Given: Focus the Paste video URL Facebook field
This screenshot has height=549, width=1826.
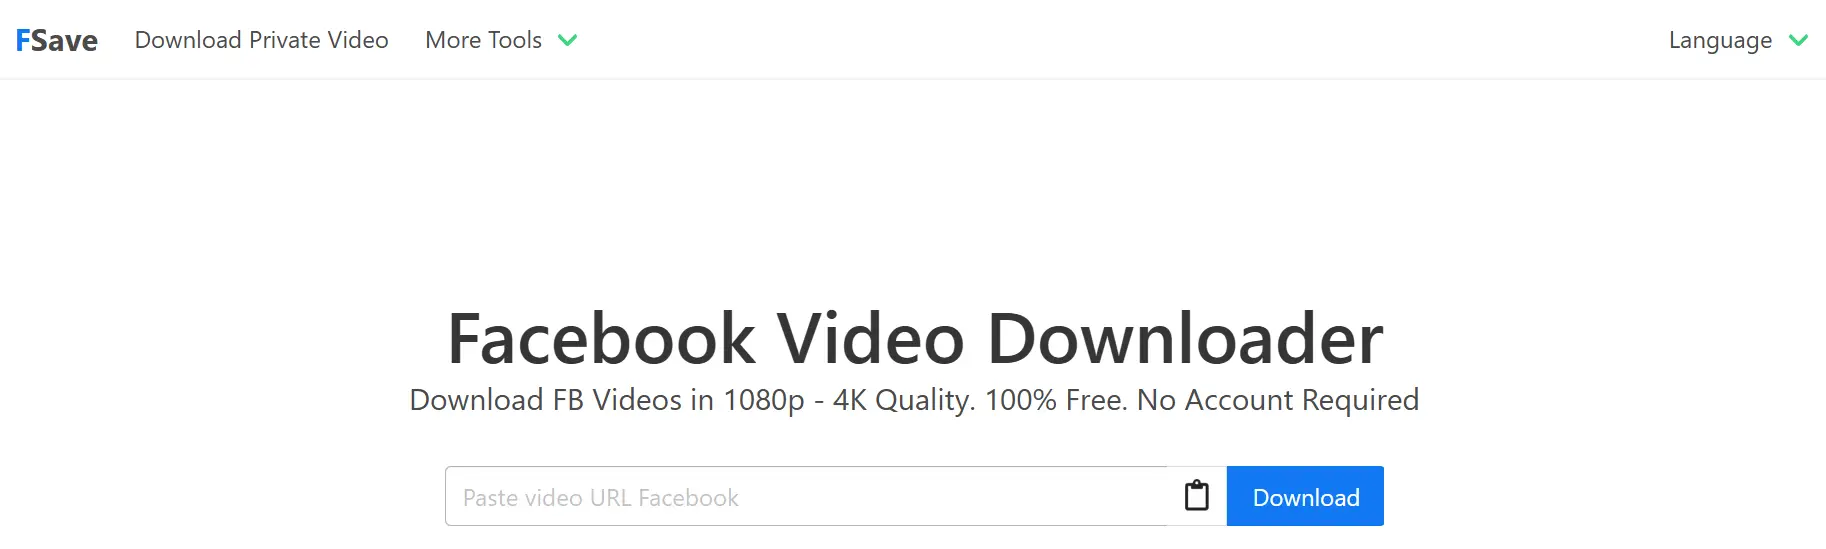Looking at the screenshot, I should (806, 496).
